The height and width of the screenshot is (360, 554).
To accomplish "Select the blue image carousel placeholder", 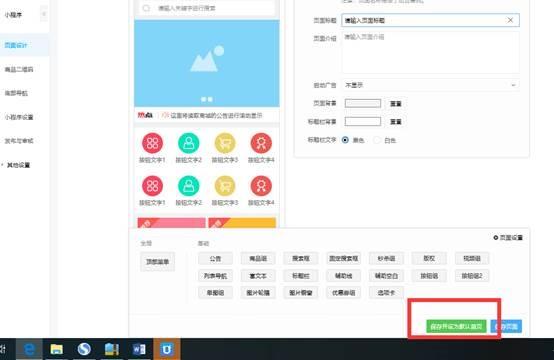I will click(207, 63).
